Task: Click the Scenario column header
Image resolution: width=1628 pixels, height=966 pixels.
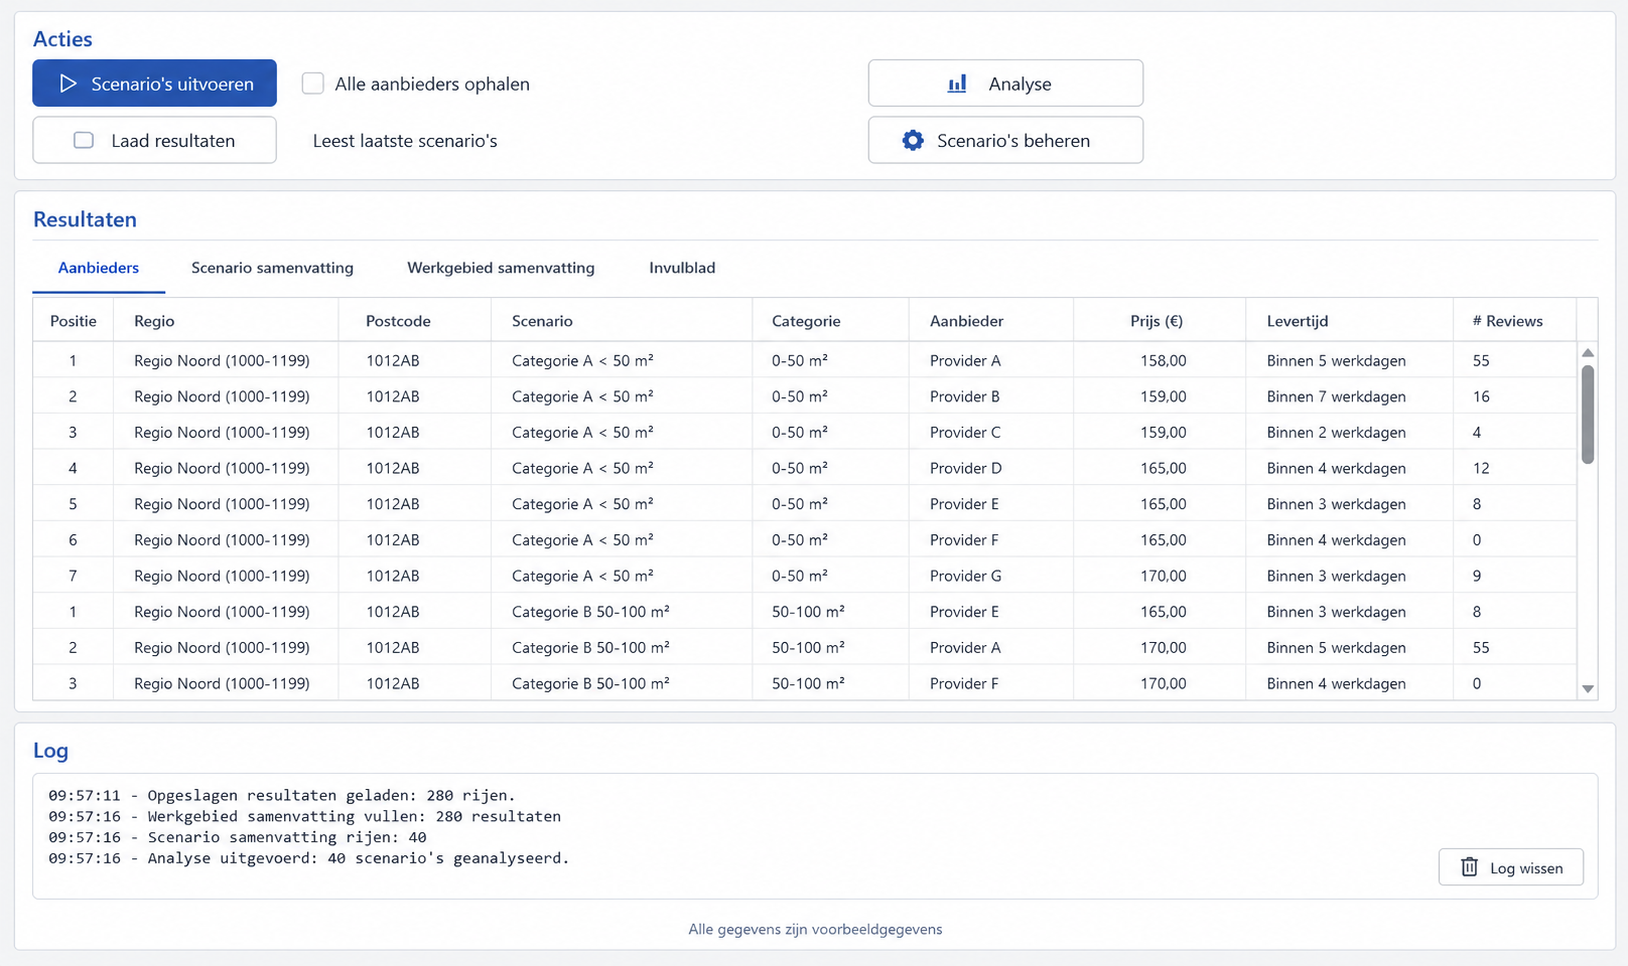Action: click(622, 321)
